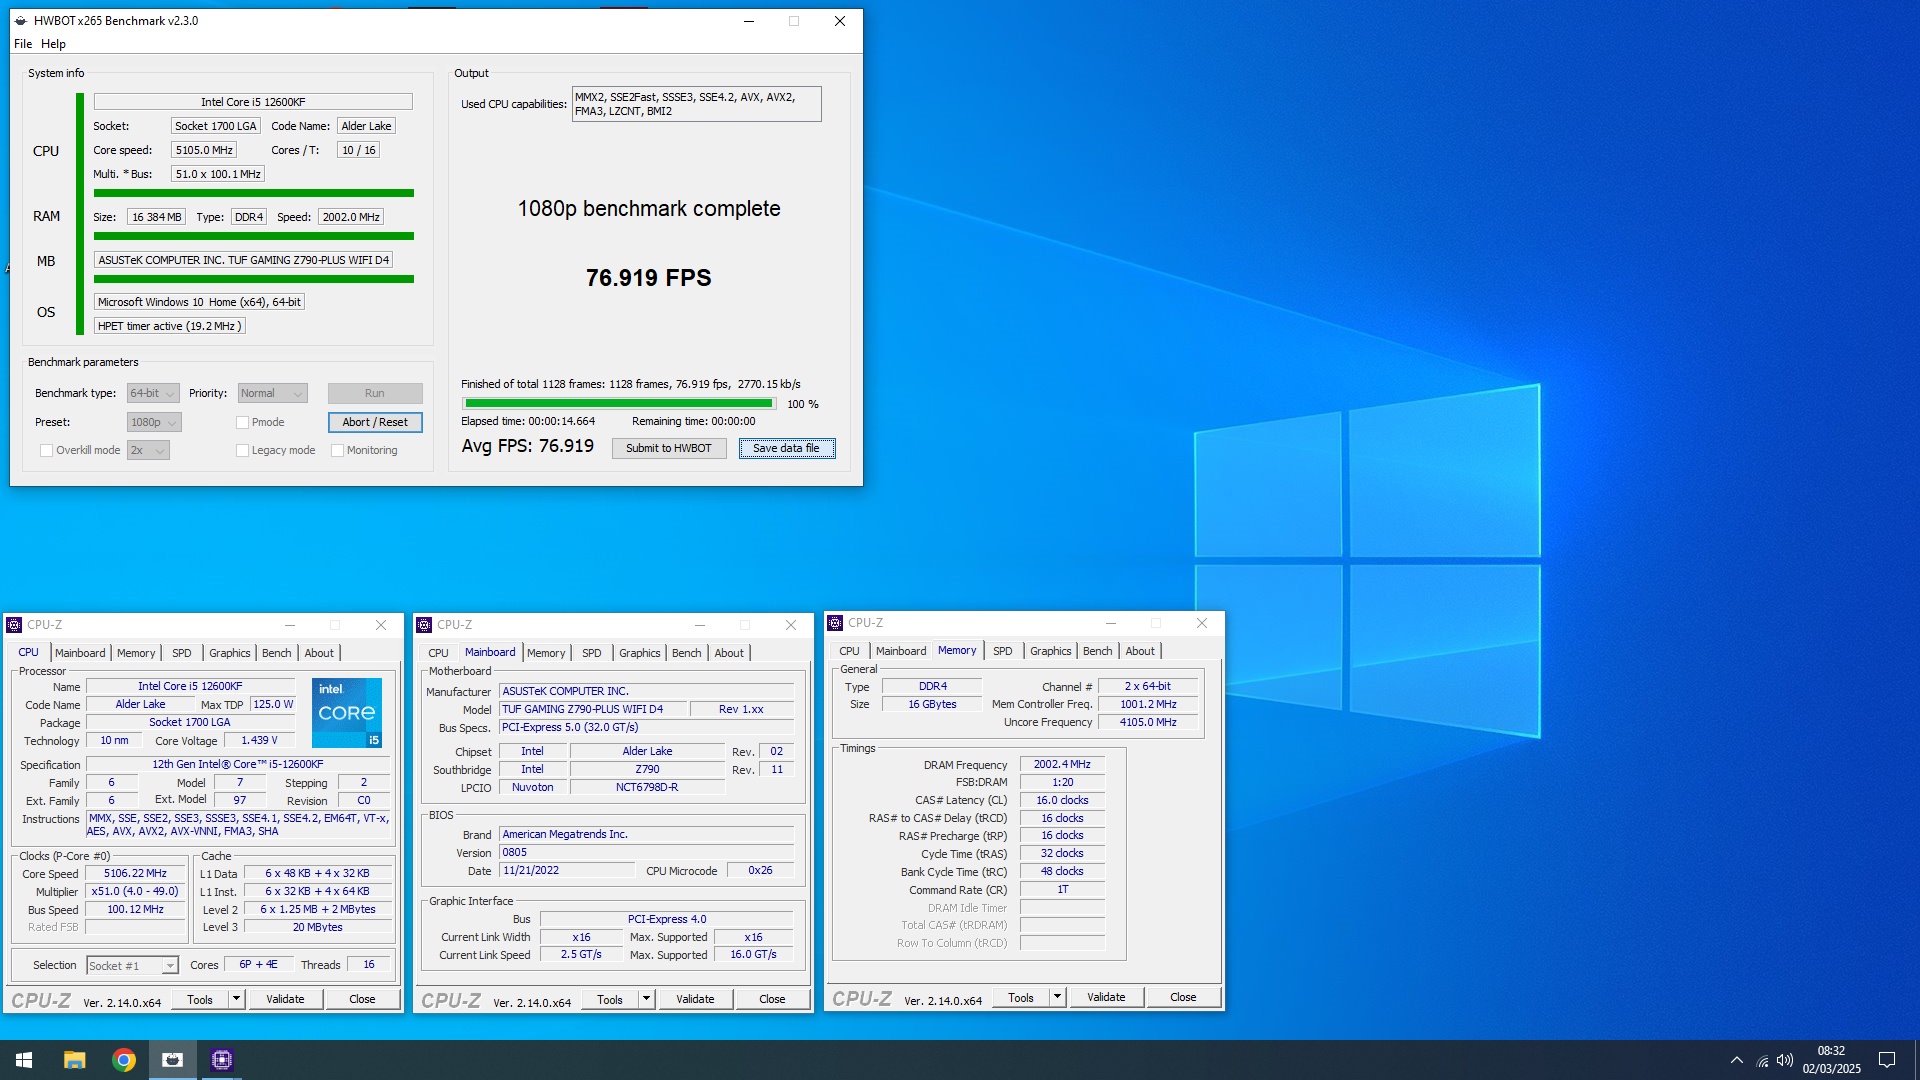
Task: Click the green bar below the Multi. * Bus row
Action: (254, 194)
